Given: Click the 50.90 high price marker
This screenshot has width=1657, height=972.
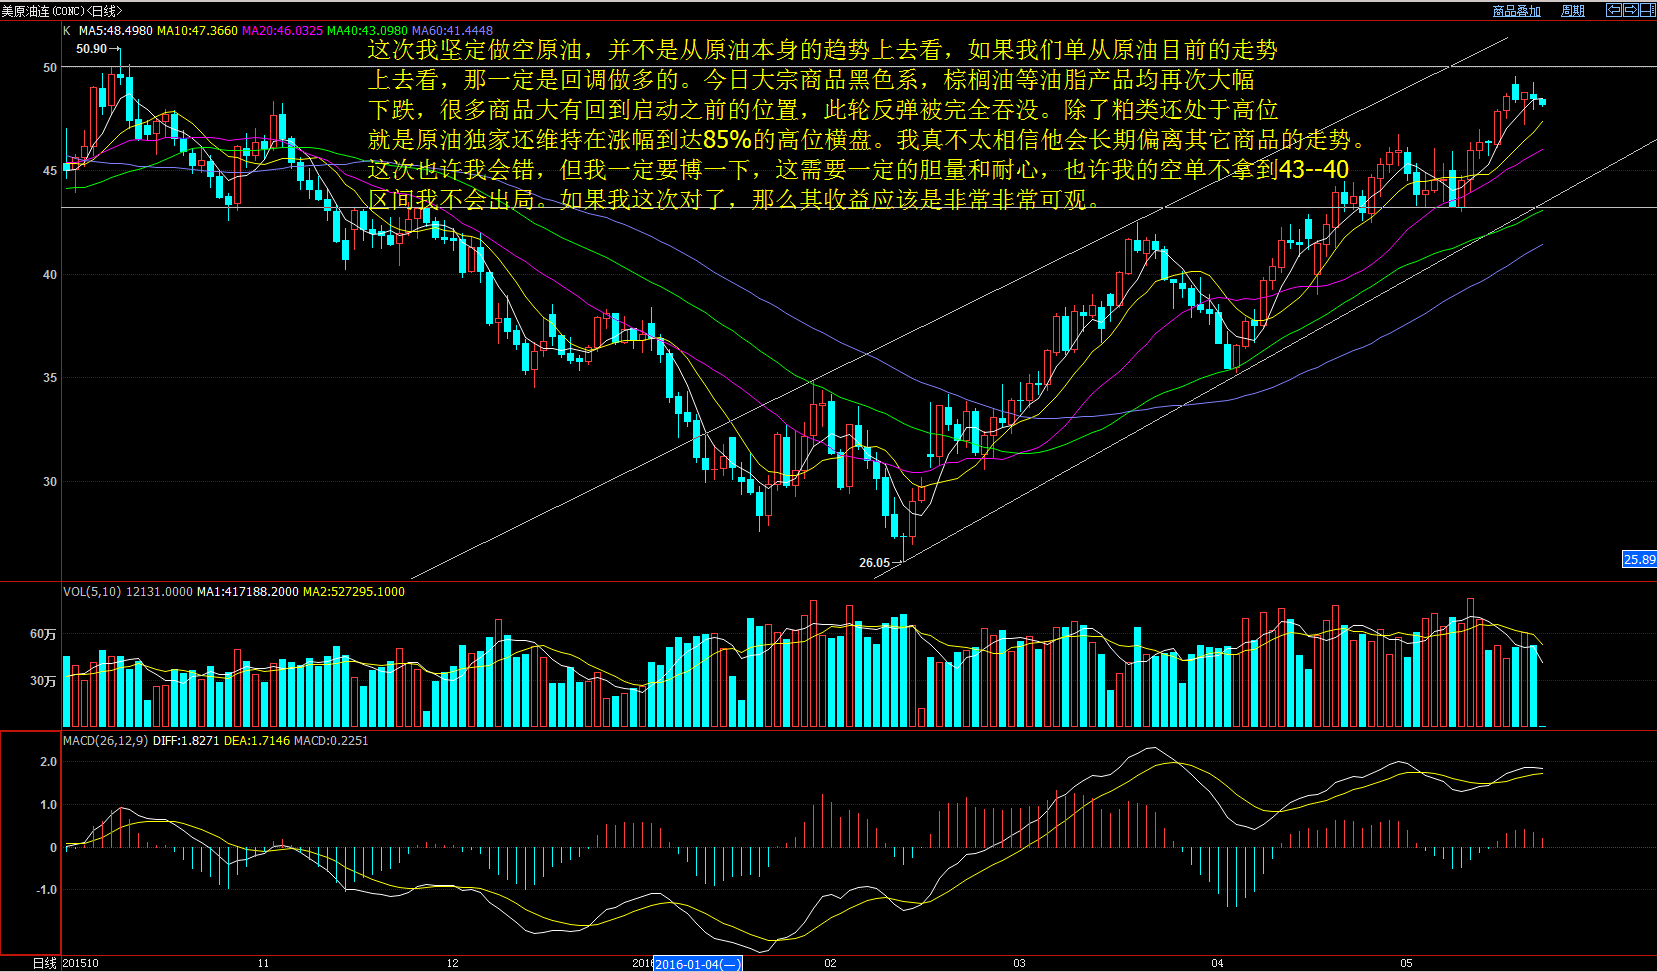Looking at the screenshot, I should pyautogui.click(x=91, y=49).
